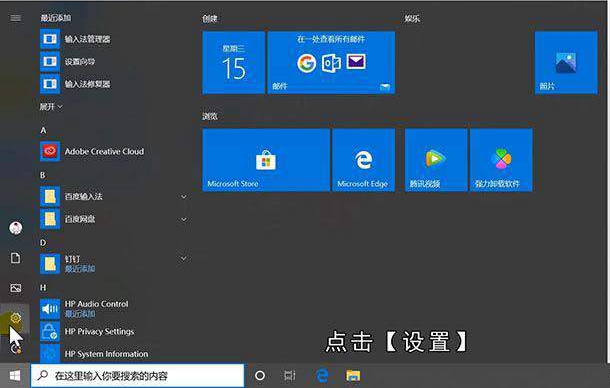Open the 邮件 mail tile
This screenshot has width=610, height=388.
click(331, 63)
